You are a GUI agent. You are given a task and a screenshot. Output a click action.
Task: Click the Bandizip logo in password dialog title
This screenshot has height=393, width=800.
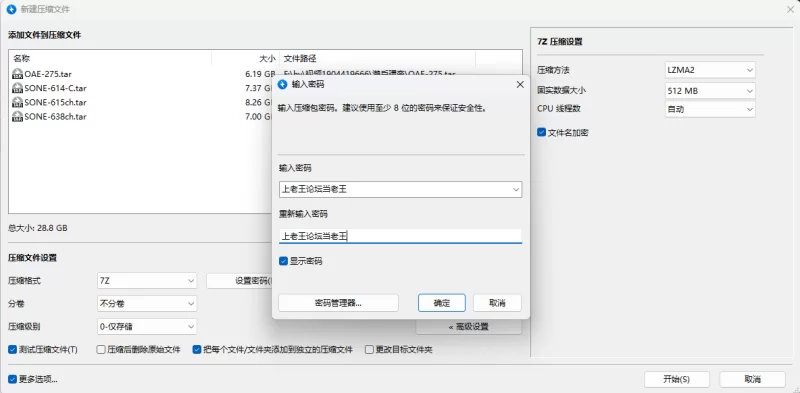point(282,85)
